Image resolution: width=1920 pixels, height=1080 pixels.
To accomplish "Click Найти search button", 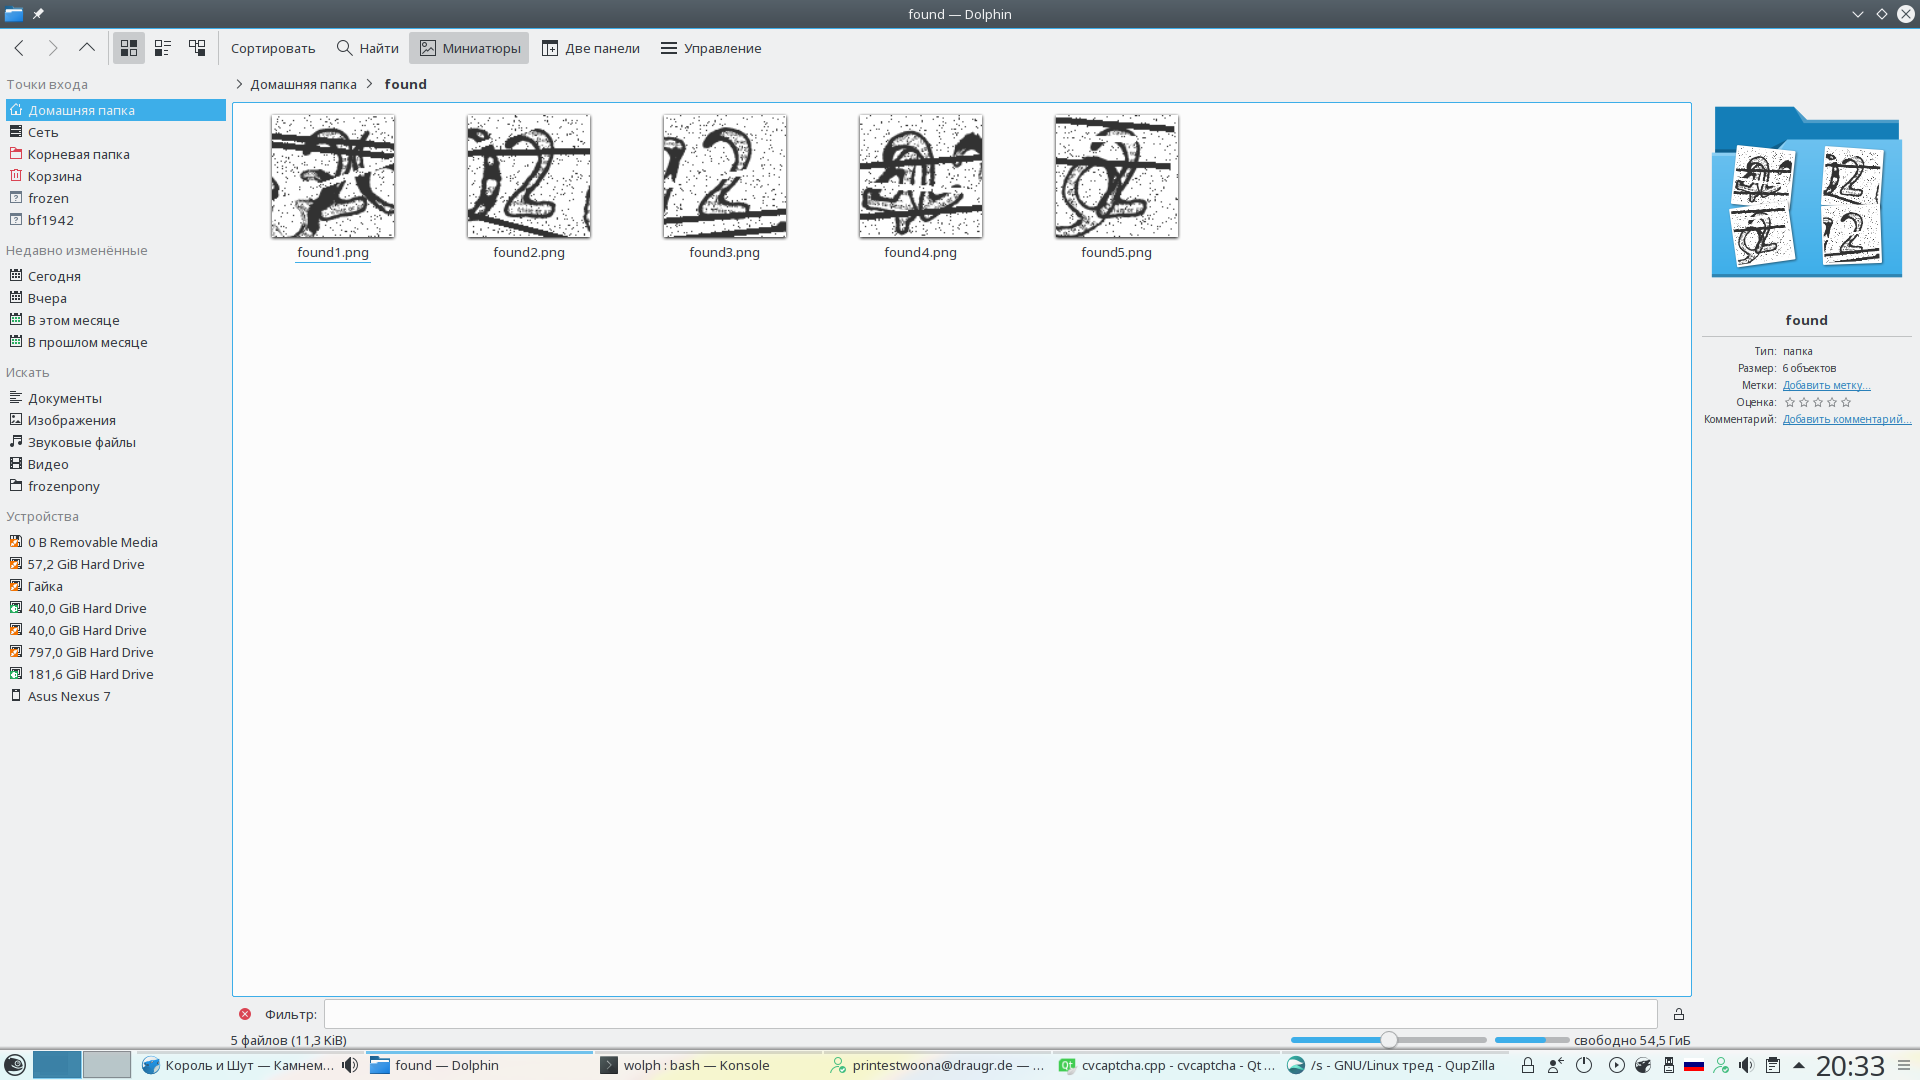I will pyautogui.click(x=368, y=48).
